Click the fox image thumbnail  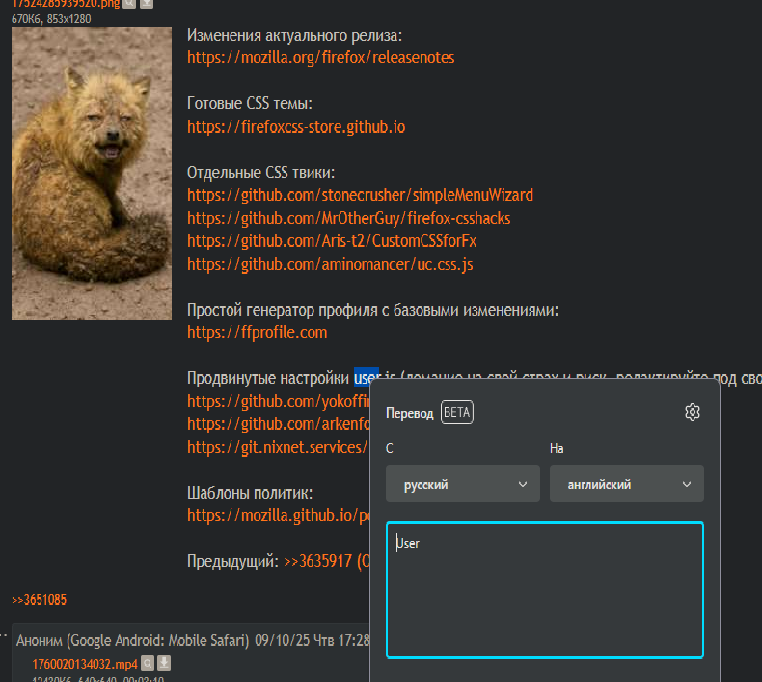coord(92,174)
